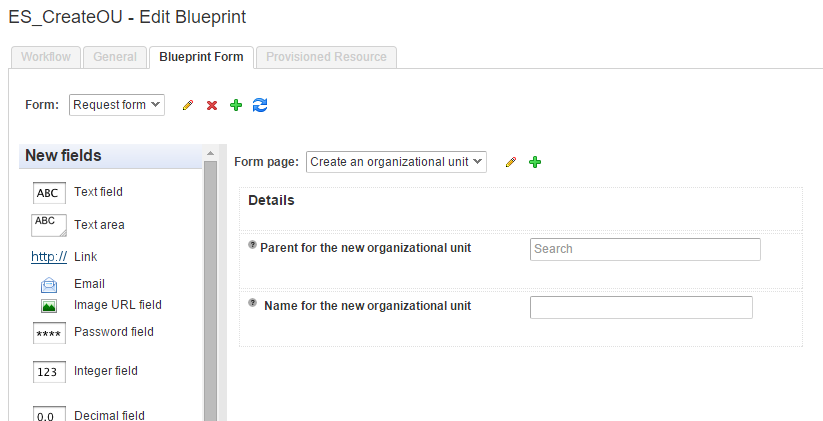Open the Form page dropdown
This screenshot has width=823, height=421.
pos(396,162)
